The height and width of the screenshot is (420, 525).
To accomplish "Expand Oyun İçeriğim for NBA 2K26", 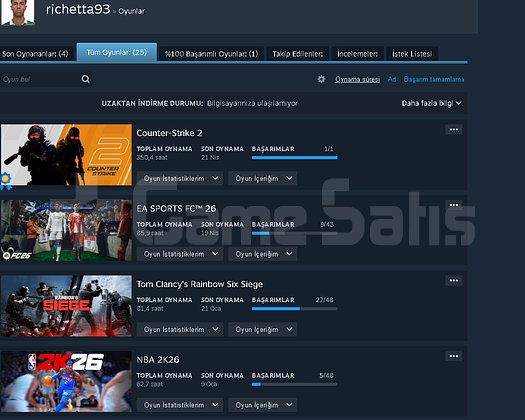I will pyautogui.click(x=263, y=405).
